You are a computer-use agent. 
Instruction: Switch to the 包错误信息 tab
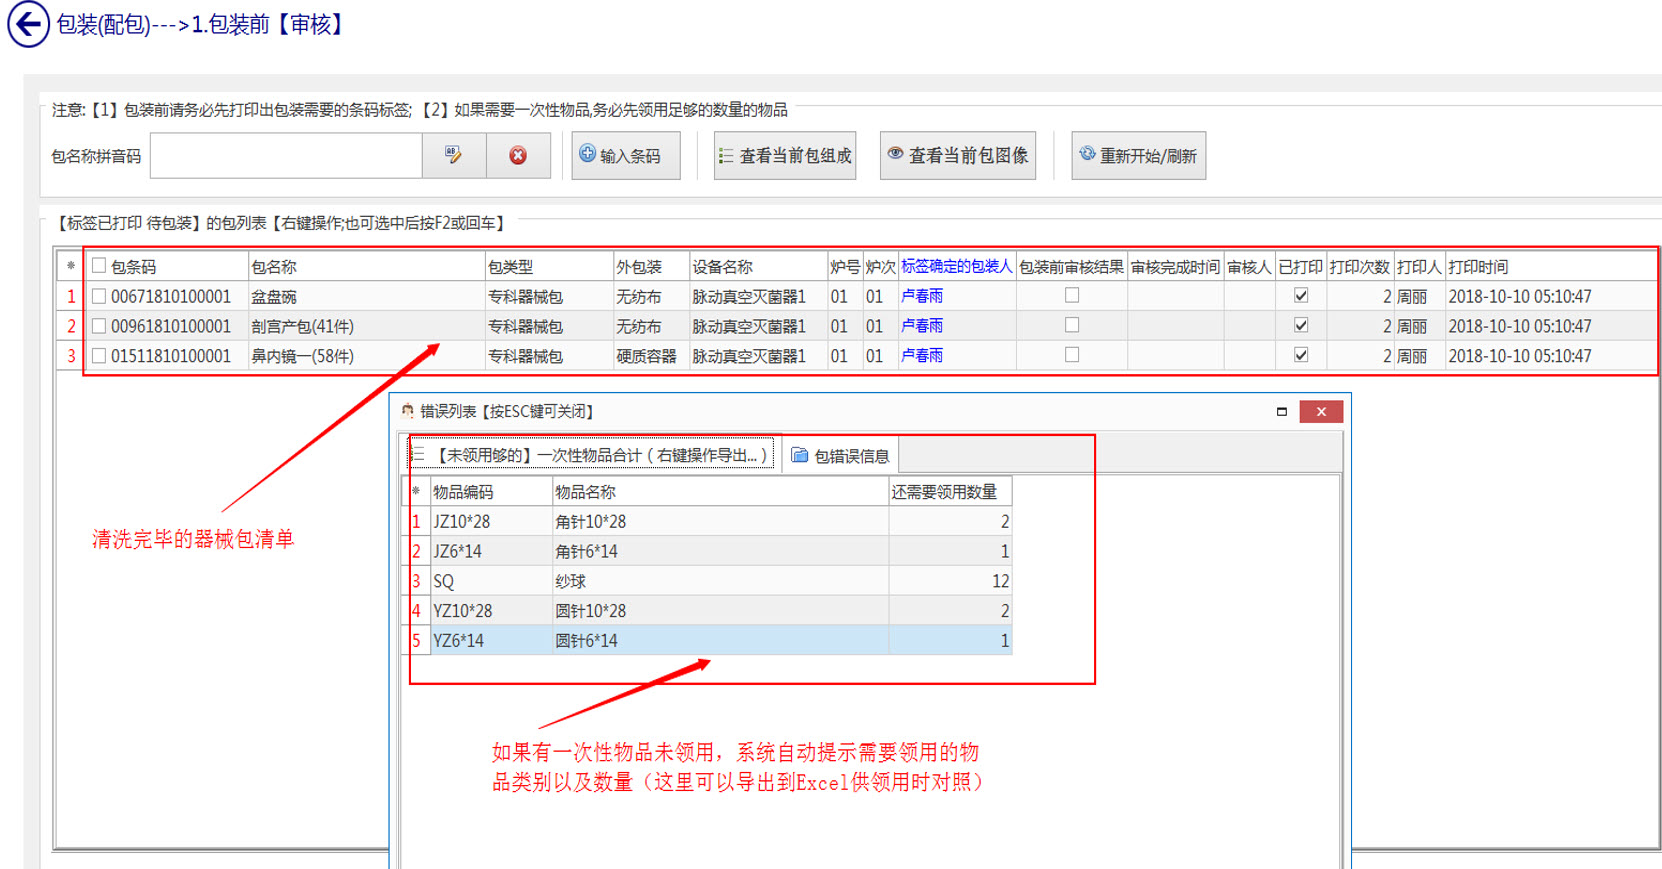click(841, 456)
